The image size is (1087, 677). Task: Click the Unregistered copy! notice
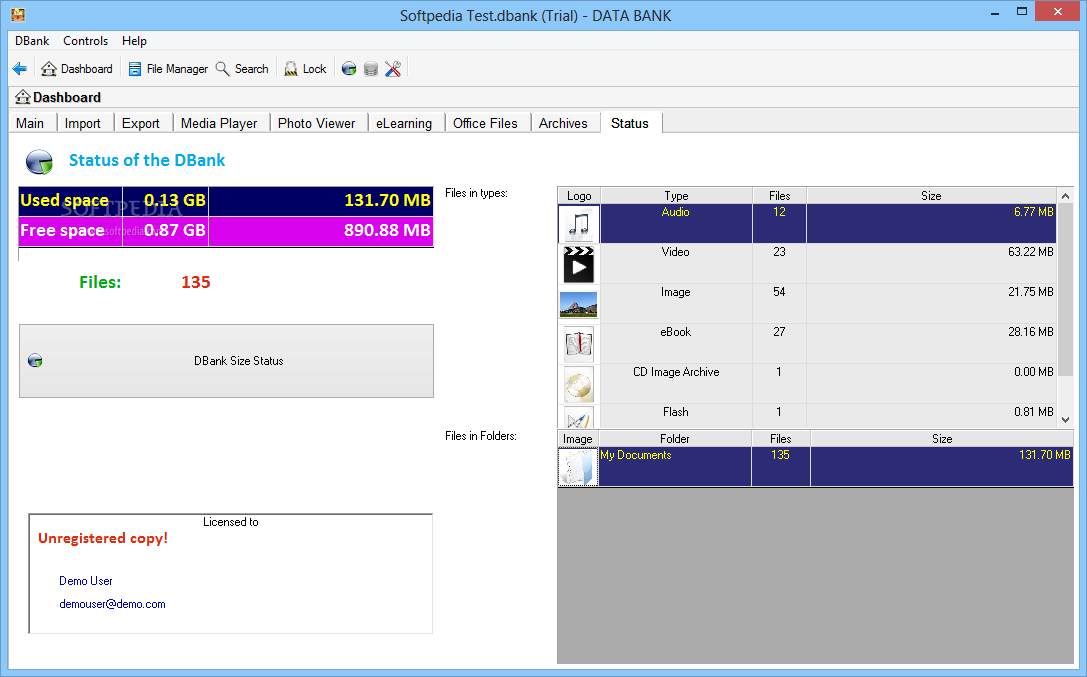point(103,538)
